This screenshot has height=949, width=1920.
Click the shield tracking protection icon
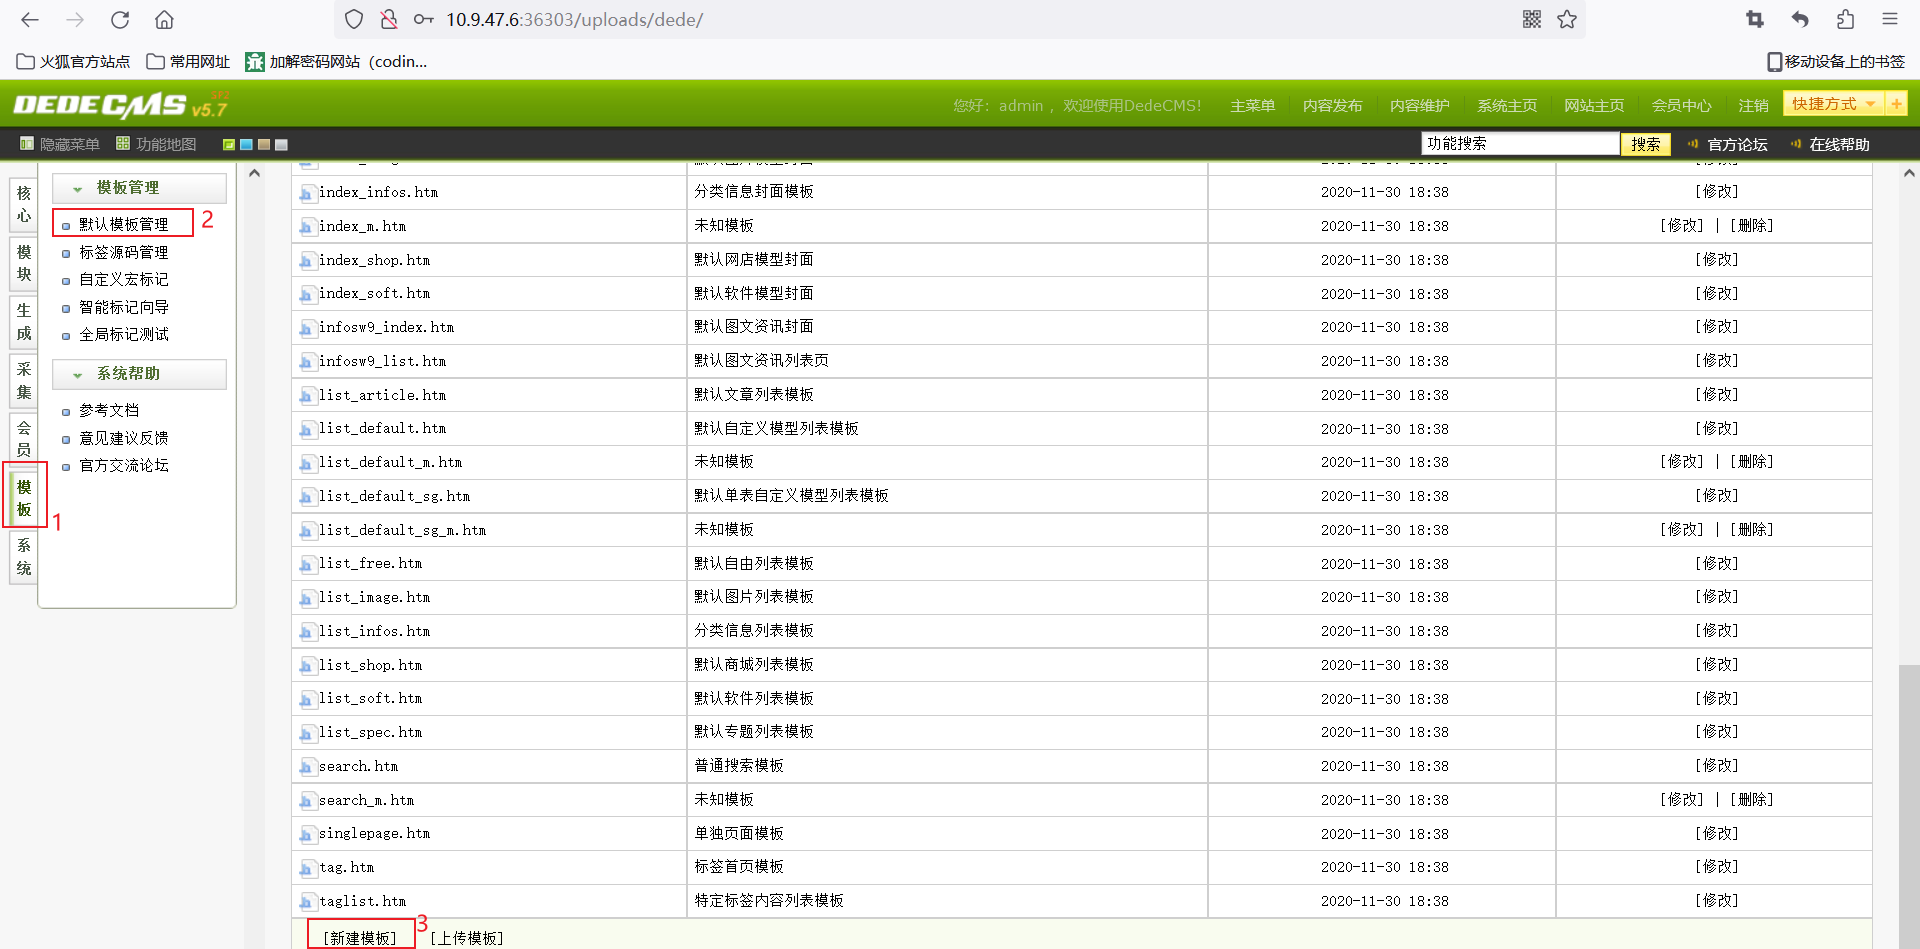click(354, 19)
